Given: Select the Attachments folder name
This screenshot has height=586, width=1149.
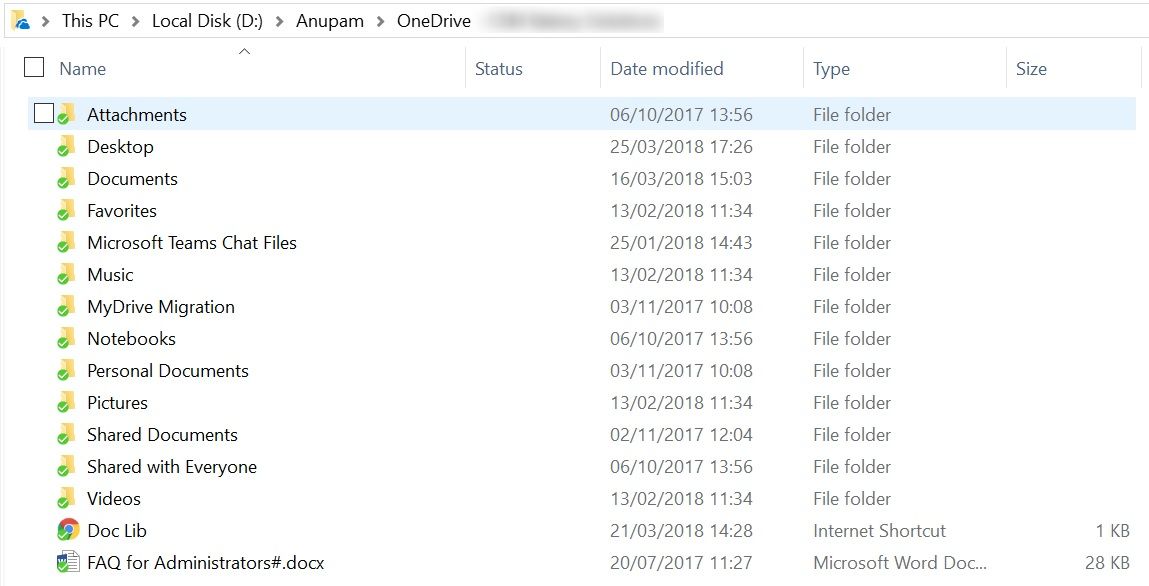Looking at the screenshot, I should [x=137, y=114].
